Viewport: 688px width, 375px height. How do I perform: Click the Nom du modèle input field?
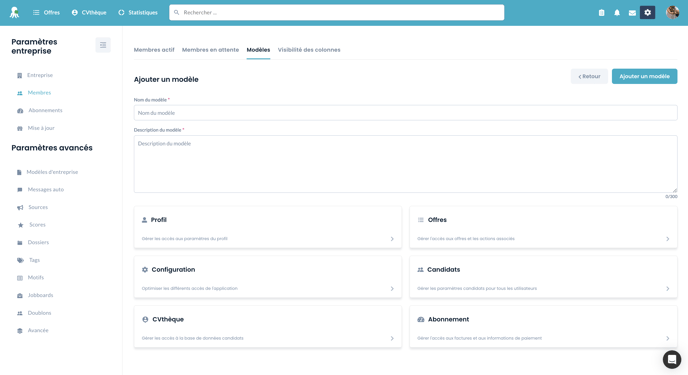click(x=405, y=113)
